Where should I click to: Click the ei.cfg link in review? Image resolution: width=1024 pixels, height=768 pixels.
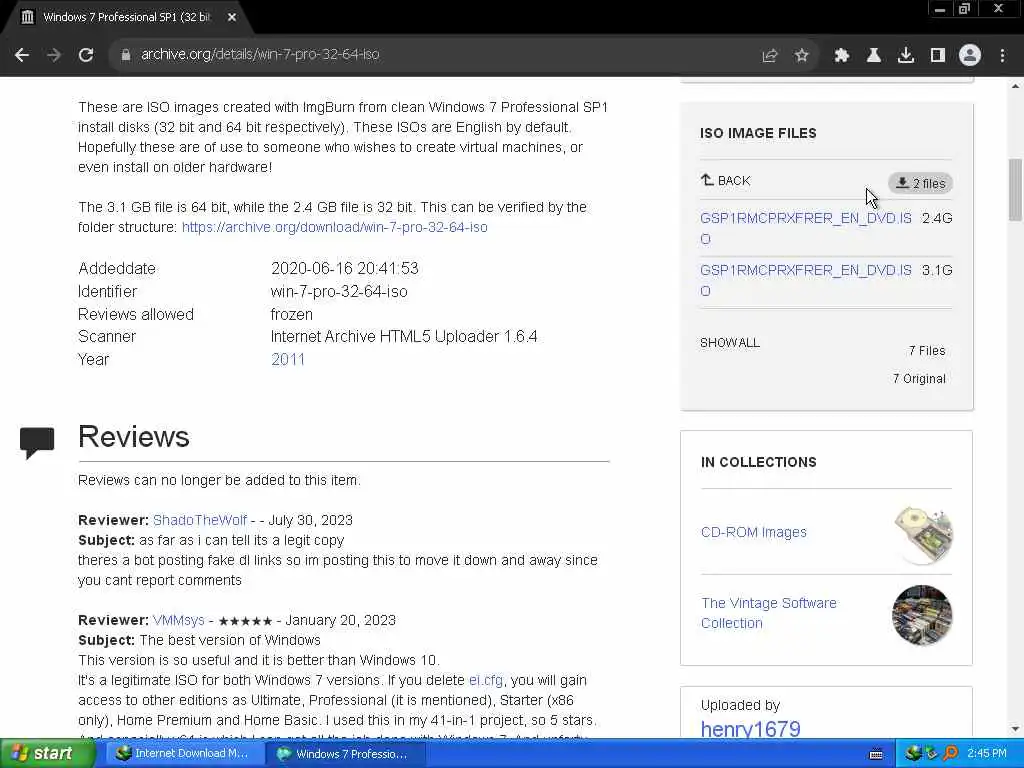pyautogui.click(x=486, y=680)
